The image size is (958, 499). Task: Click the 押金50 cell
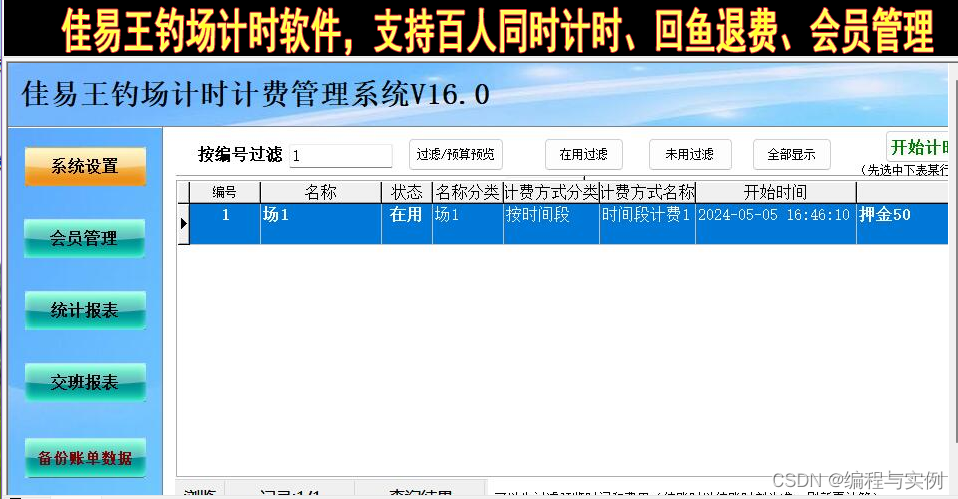902,224
